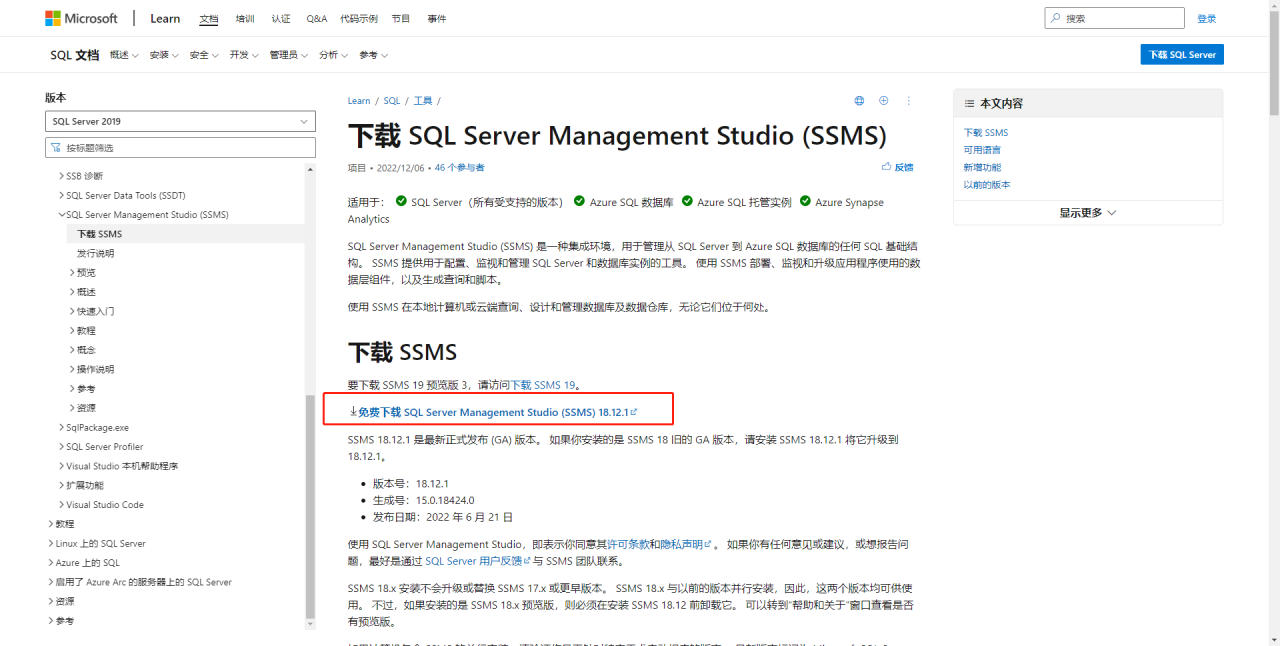
Task: Expand 显示更多 in article contents
Action: 1088,213
